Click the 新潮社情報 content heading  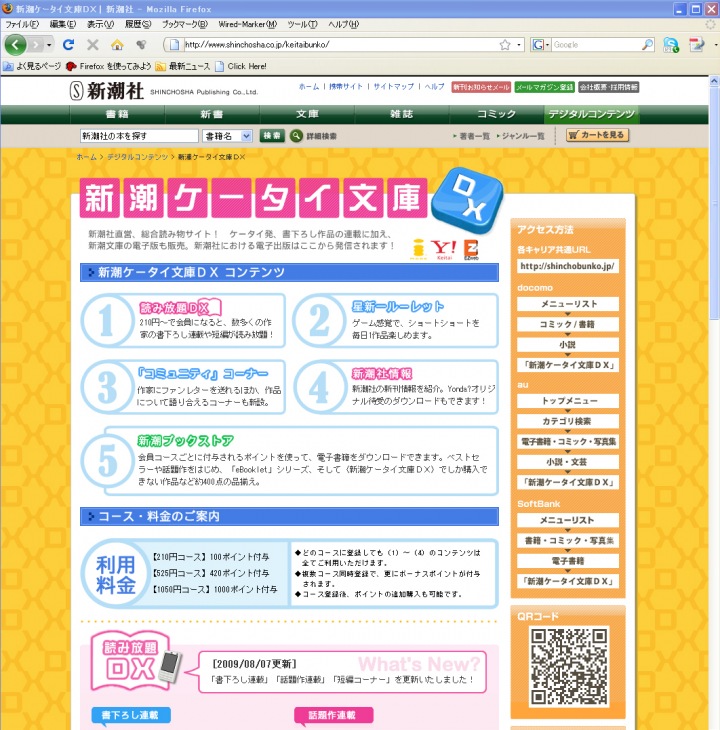[x=382, y=374]
